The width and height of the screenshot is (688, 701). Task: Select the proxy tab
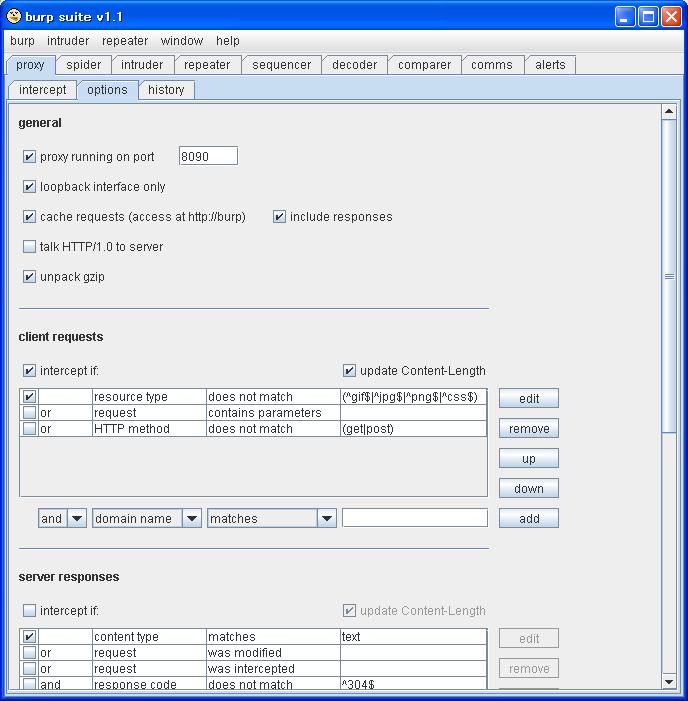(x=30, y=65)
